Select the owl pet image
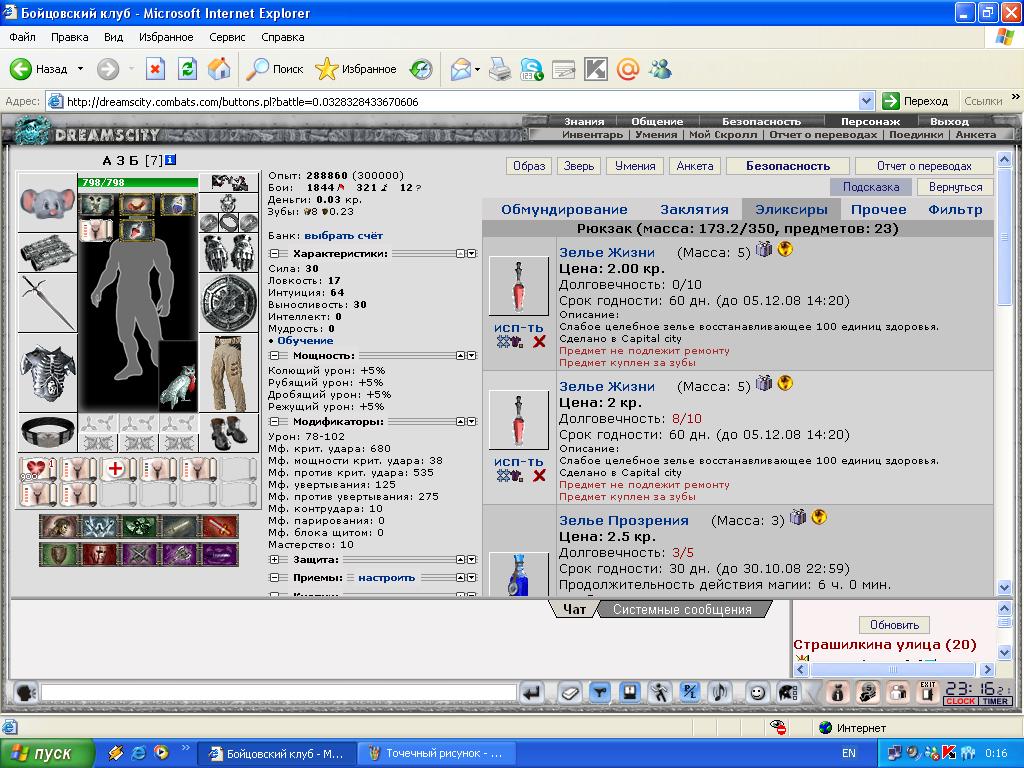Viewport: 1024px width, 768px height. point(178,378)
